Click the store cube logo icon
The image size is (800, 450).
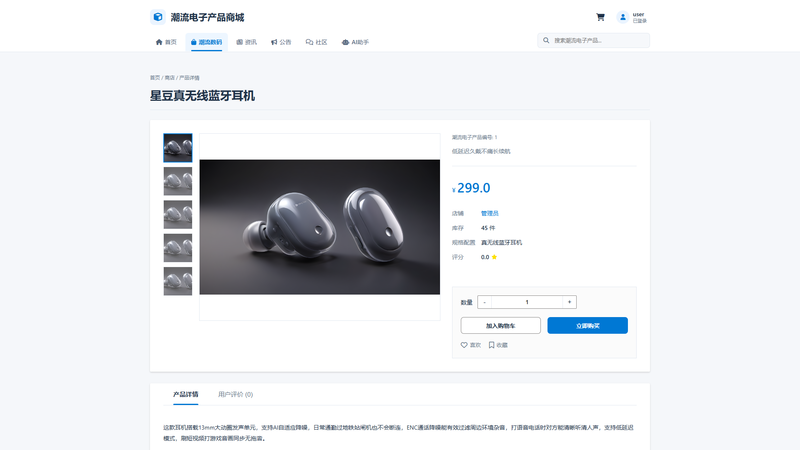pyautogui.click(x=158, y=17)
